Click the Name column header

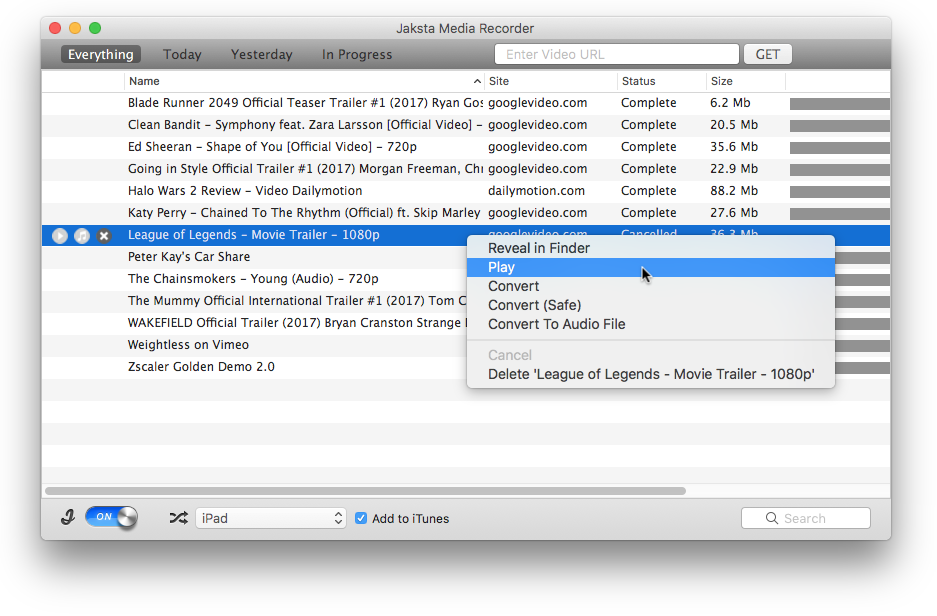pyautogui.click(x=304, y=81)
